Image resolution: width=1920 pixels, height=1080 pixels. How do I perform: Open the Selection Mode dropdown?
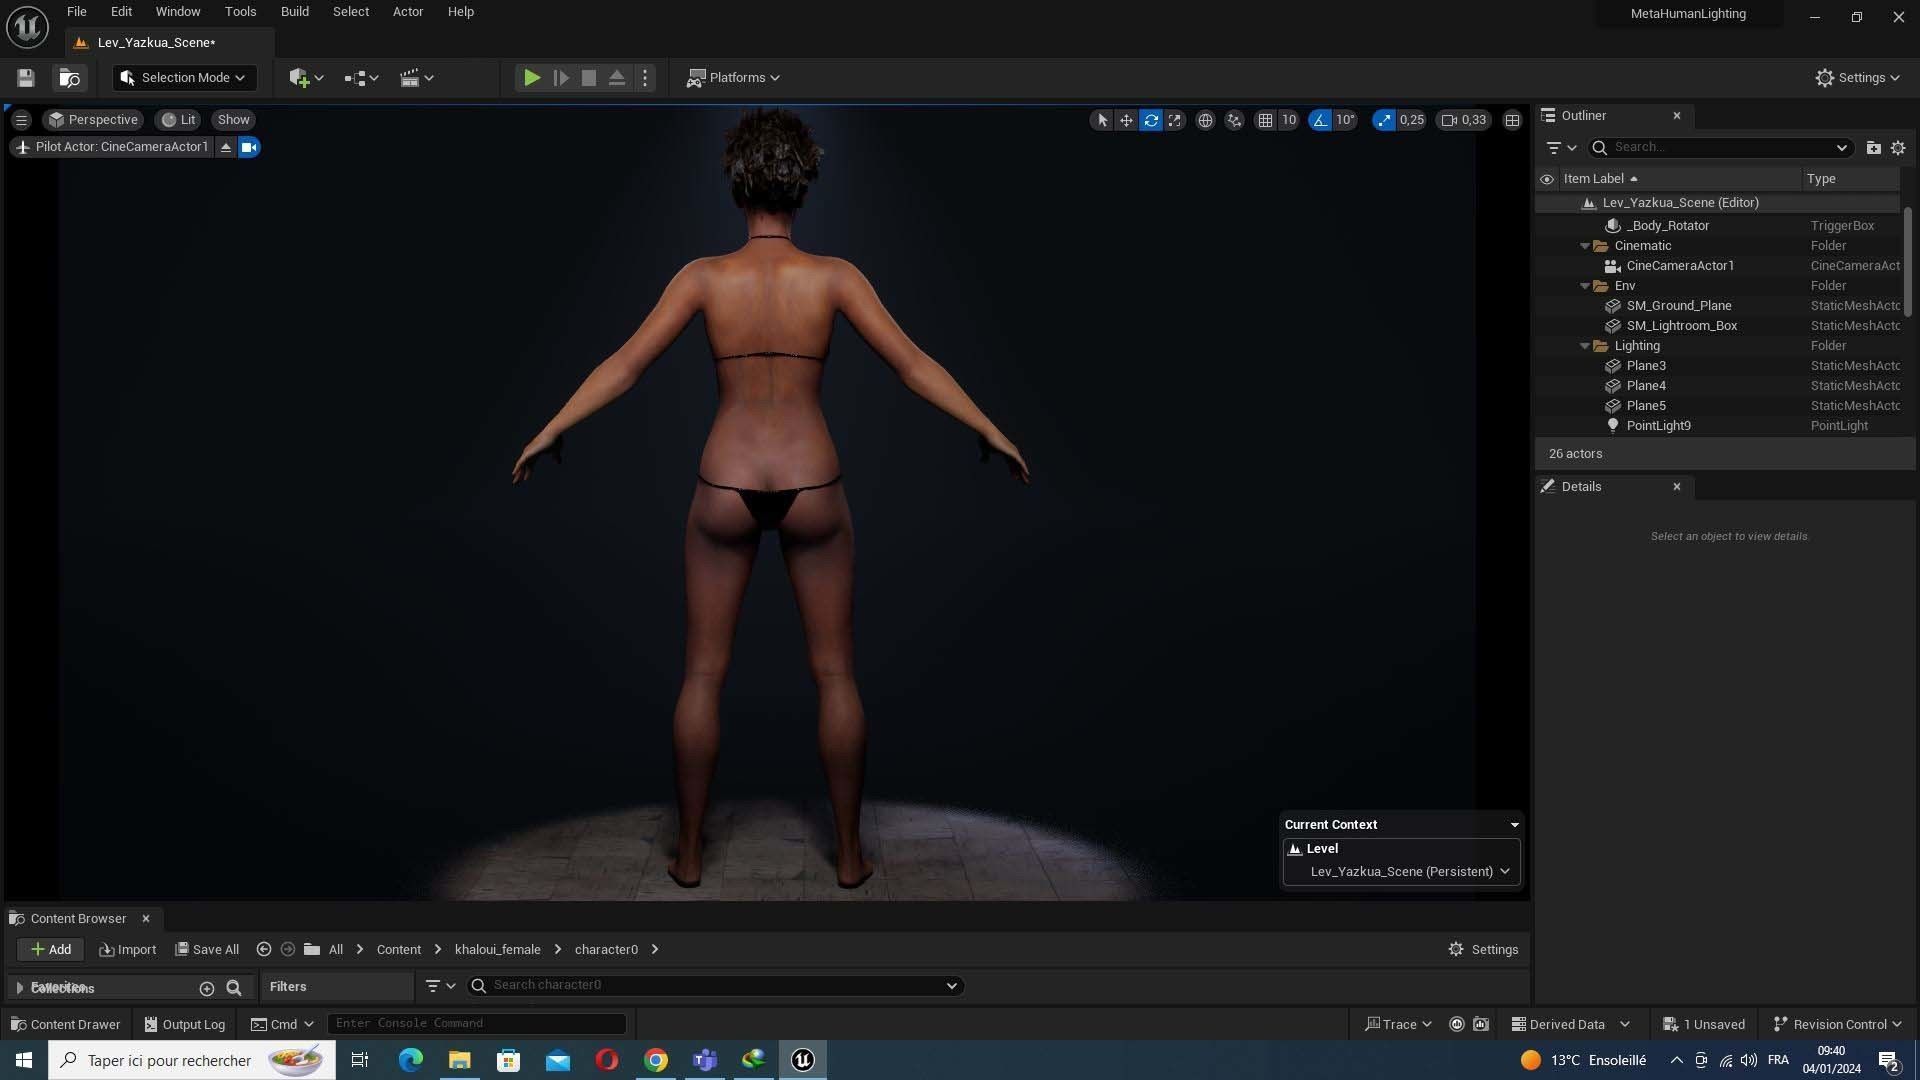point(184,78)
